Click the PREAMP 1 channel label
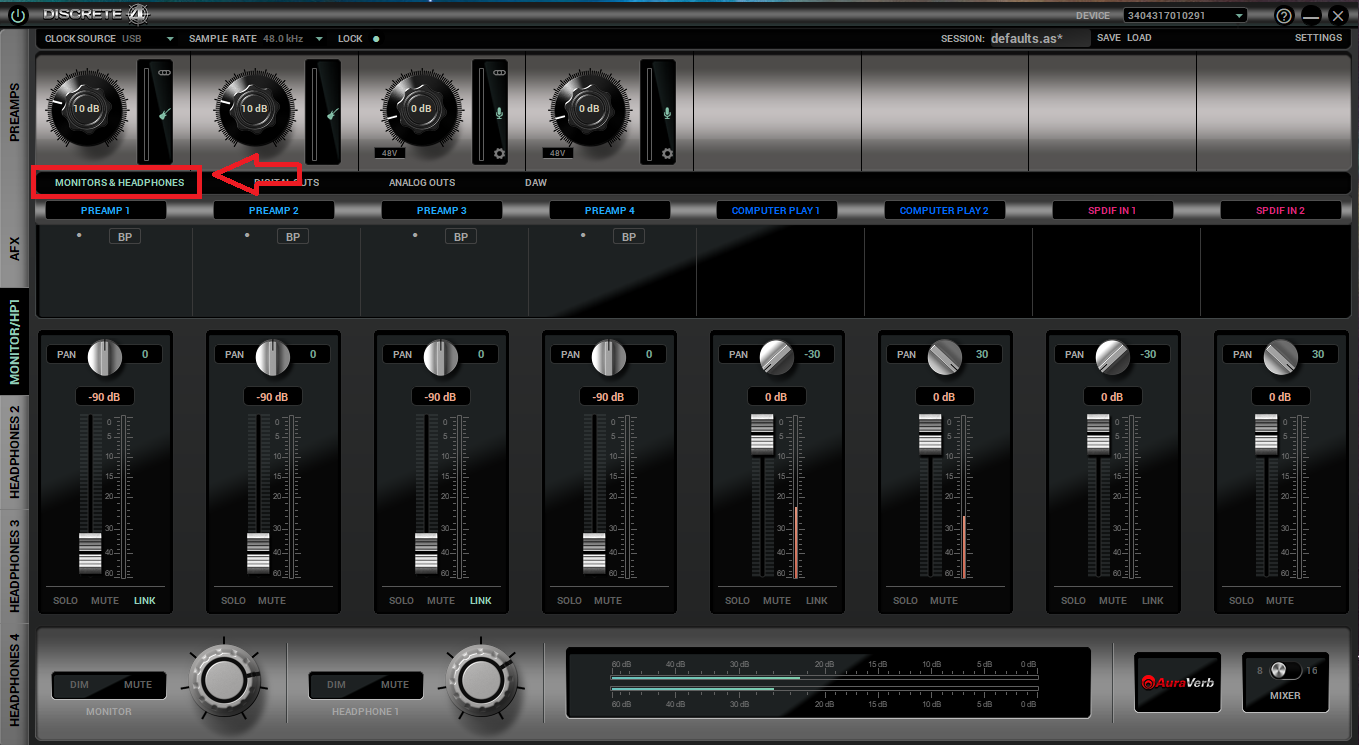 (106, 211)
